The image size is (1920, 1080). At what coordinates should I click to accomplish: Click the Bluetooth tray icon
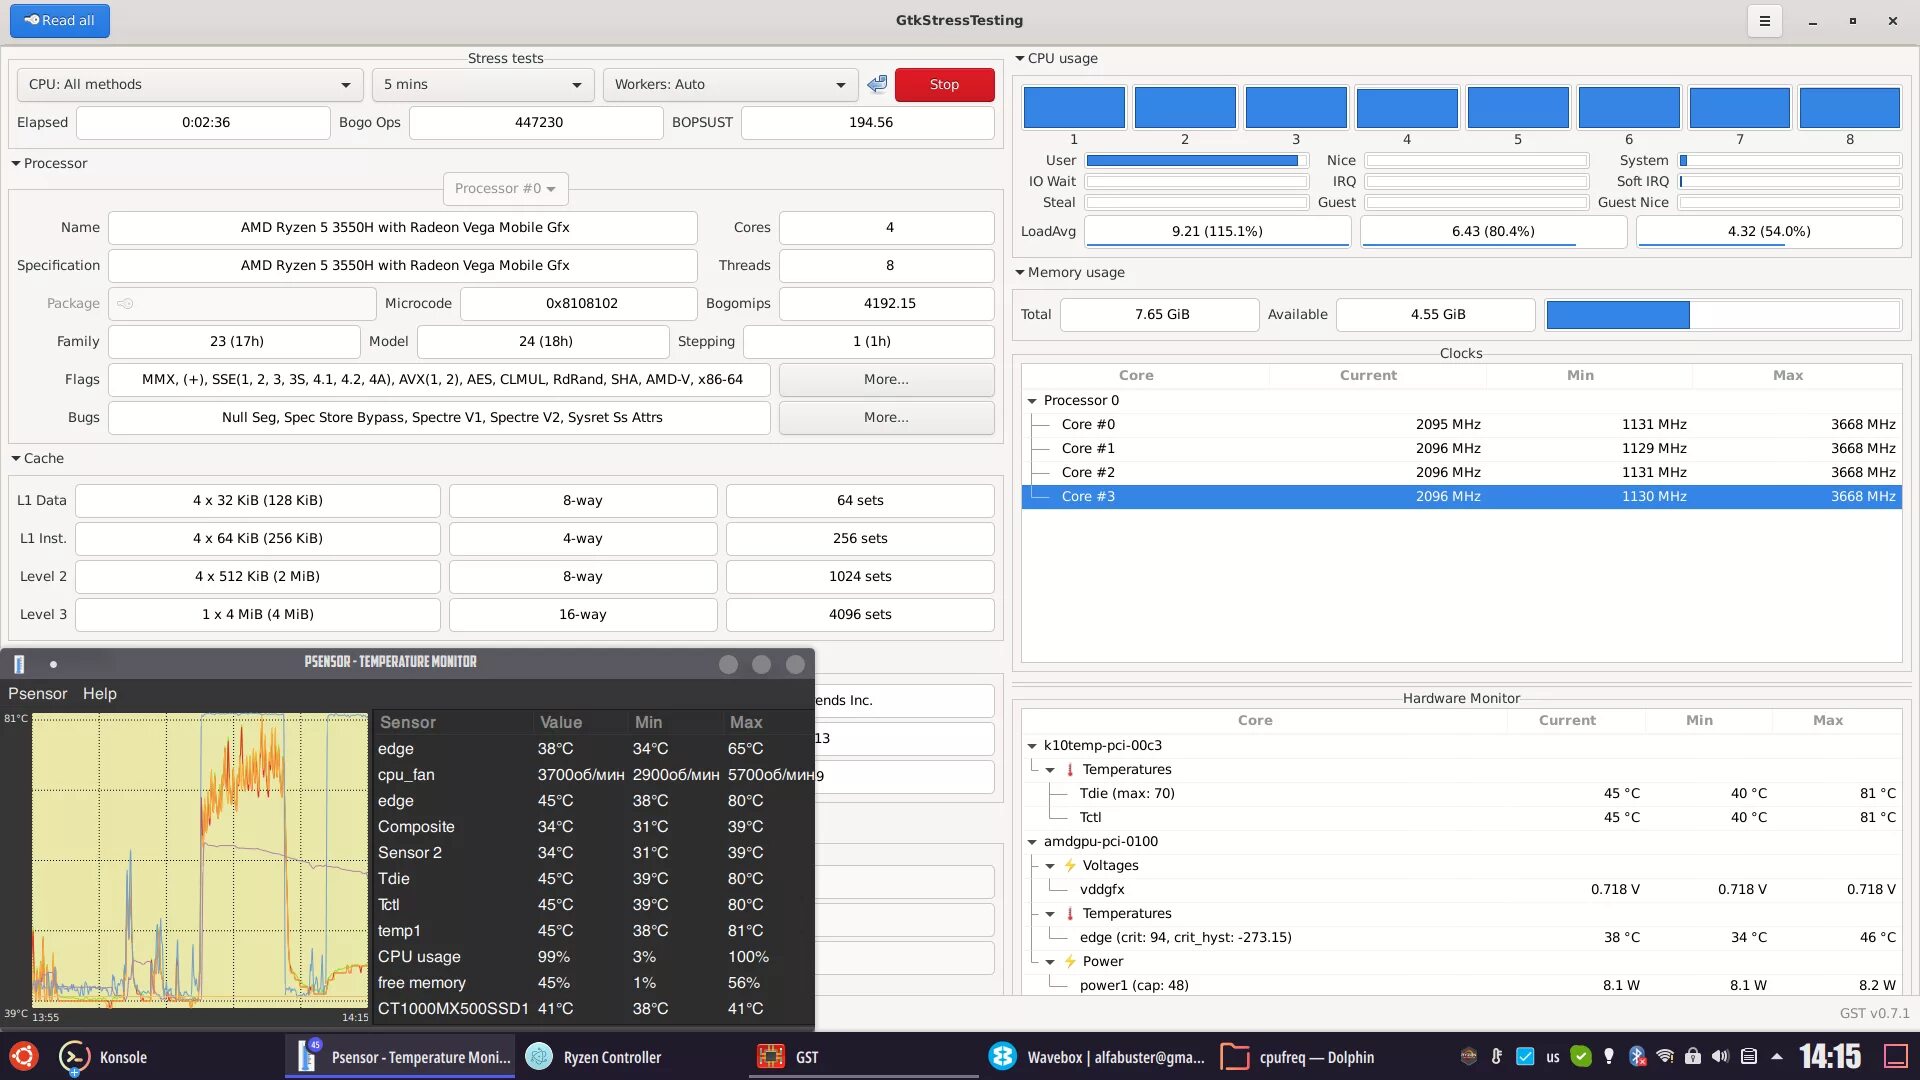(1637, 1056)
